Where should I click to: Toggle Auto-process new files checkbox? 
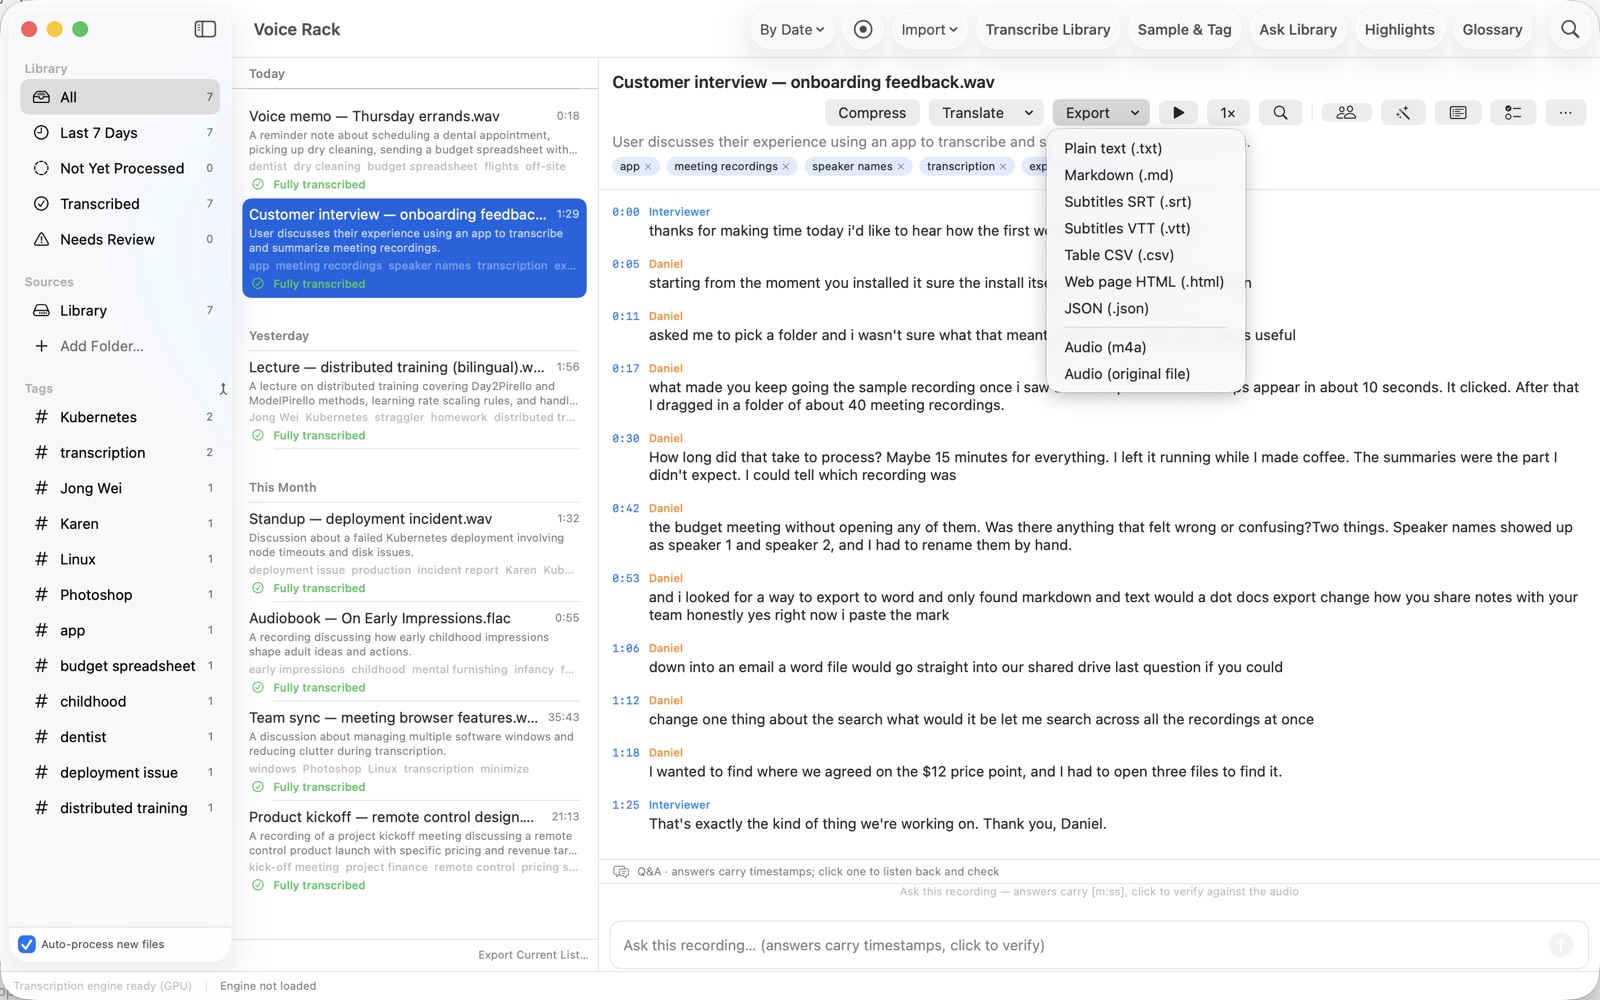[x=27, y=944]
